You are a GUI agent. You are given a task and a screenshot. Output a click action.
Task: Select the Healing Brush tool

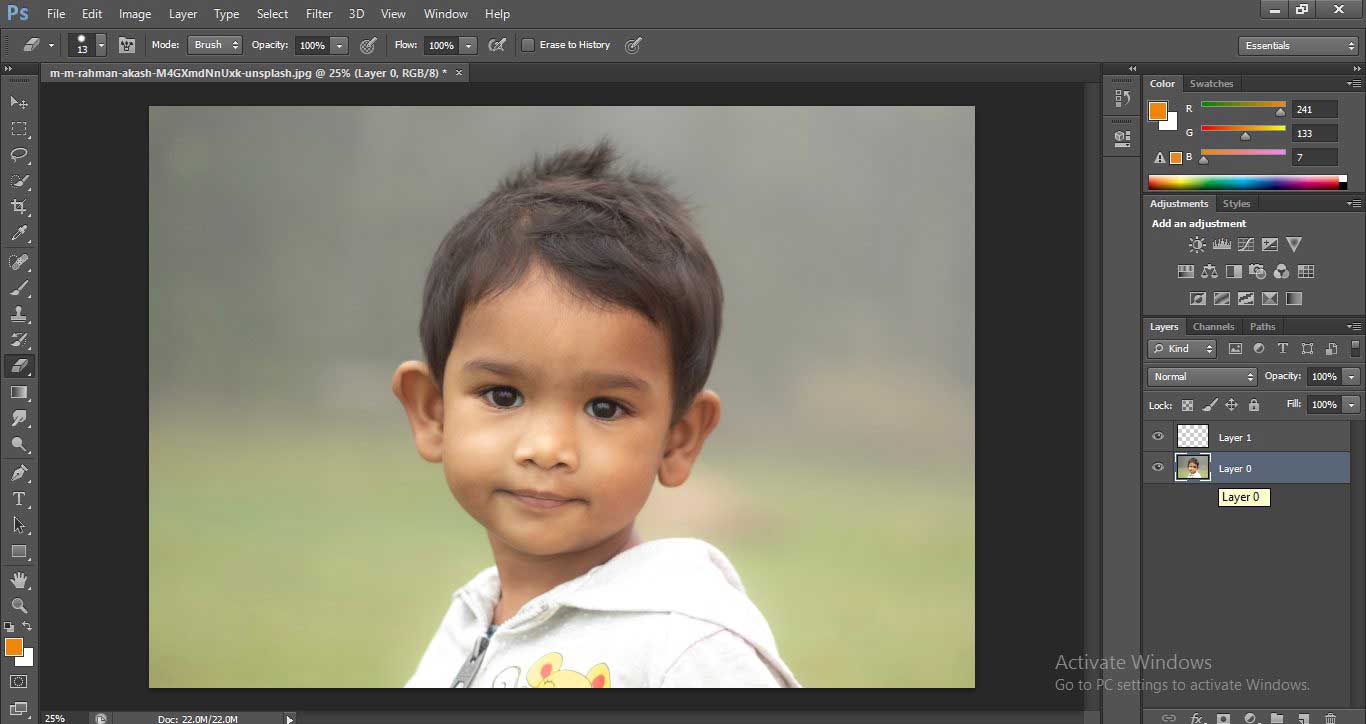click(x=20, y=262)
